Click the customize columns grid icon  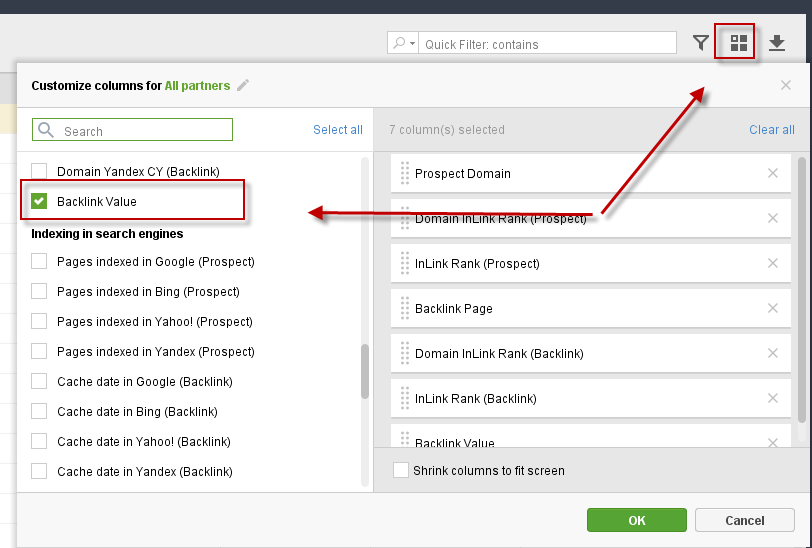(x=738, y=42)
